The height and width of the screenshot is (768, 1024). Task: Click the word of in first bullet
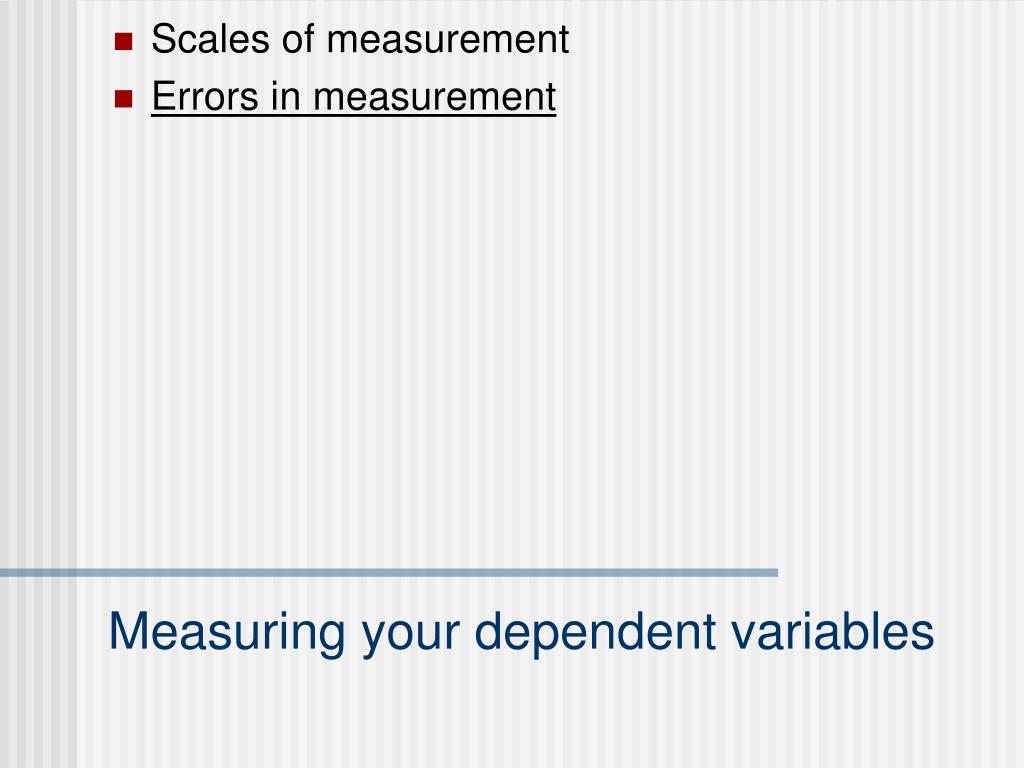[298, 39]
